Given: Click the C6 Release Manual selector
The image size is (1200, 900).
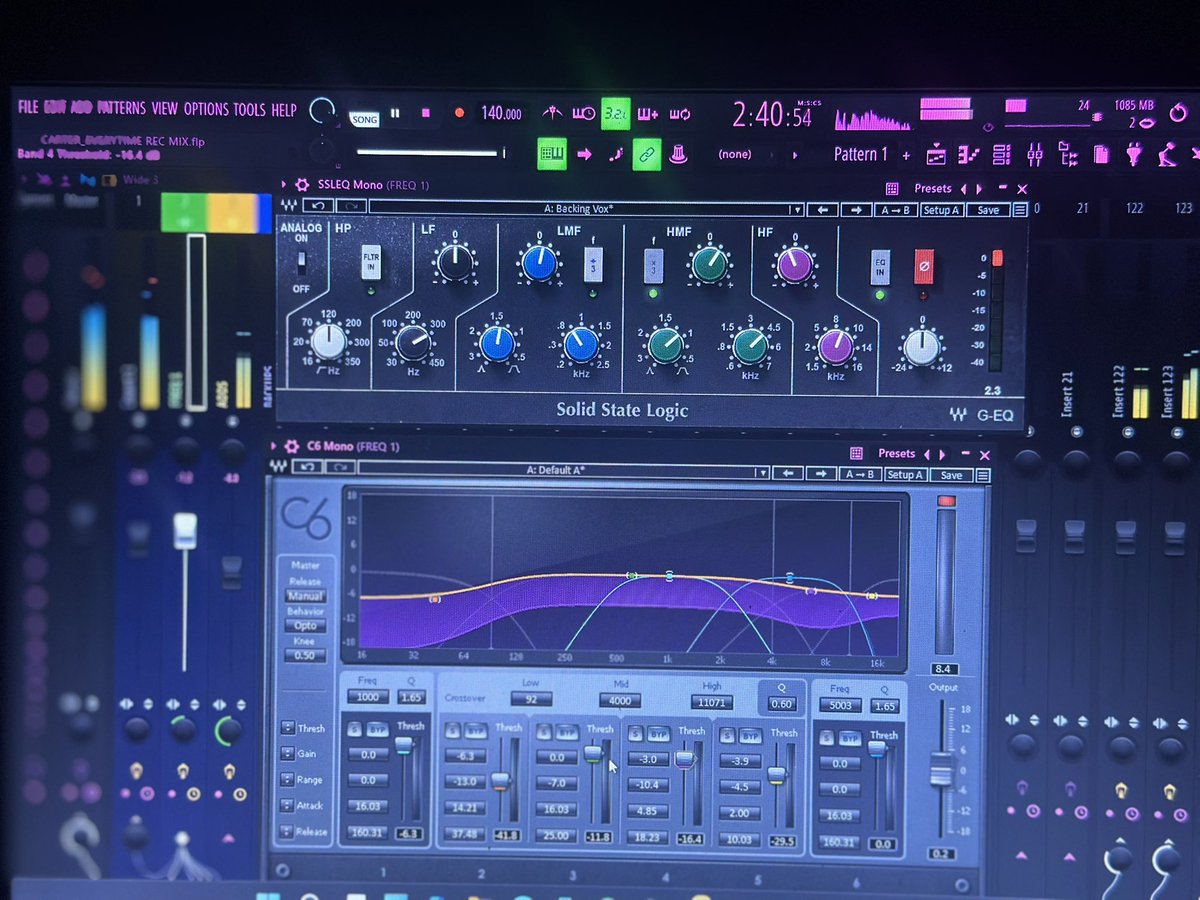Looking at the screenshot, I should [305, 597].
